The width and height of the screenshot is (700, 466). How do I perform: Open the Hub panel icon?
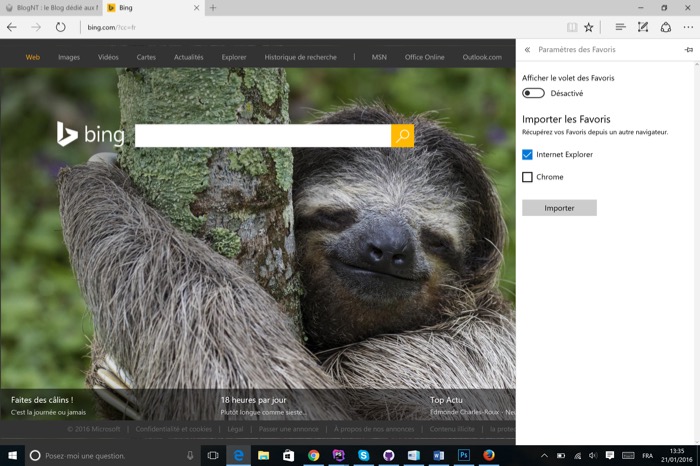pos(620,27)
